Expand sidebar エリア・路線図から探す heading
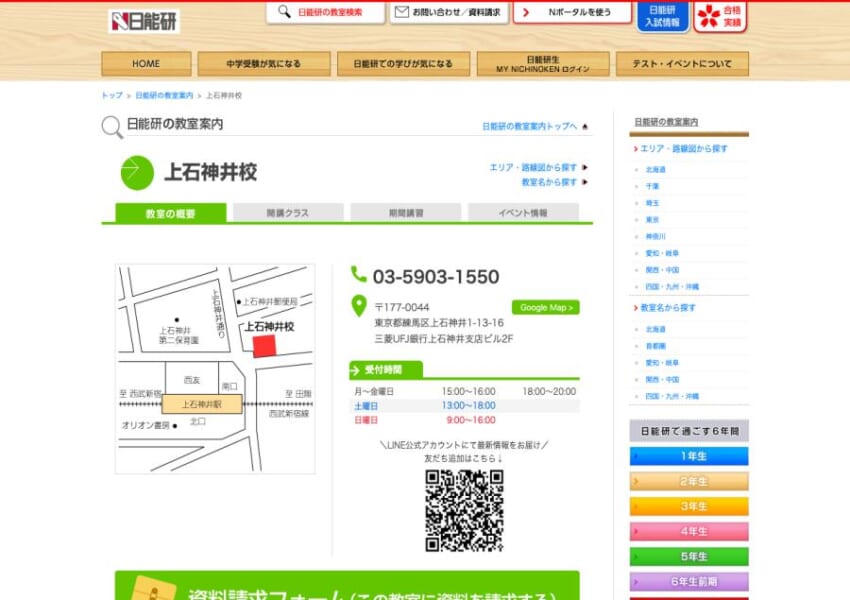Screen dimensions: 850x600 tap(684, 149)
